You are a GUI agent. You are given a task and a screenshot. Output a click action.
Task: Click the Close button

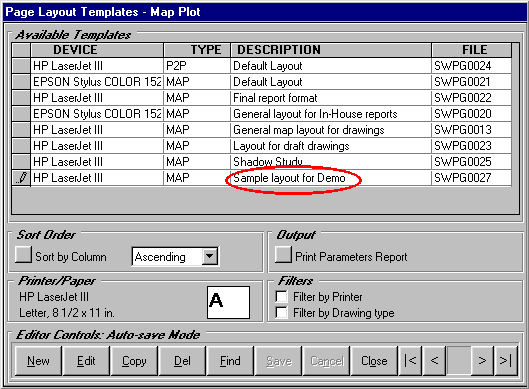374,361
